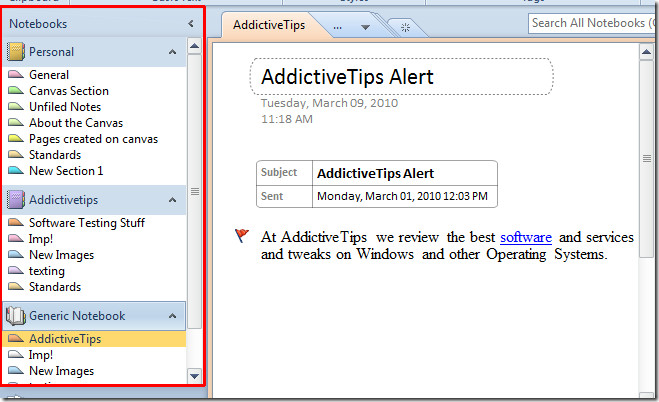Click the Search All Notebooks box

click(x=593, y=23)
